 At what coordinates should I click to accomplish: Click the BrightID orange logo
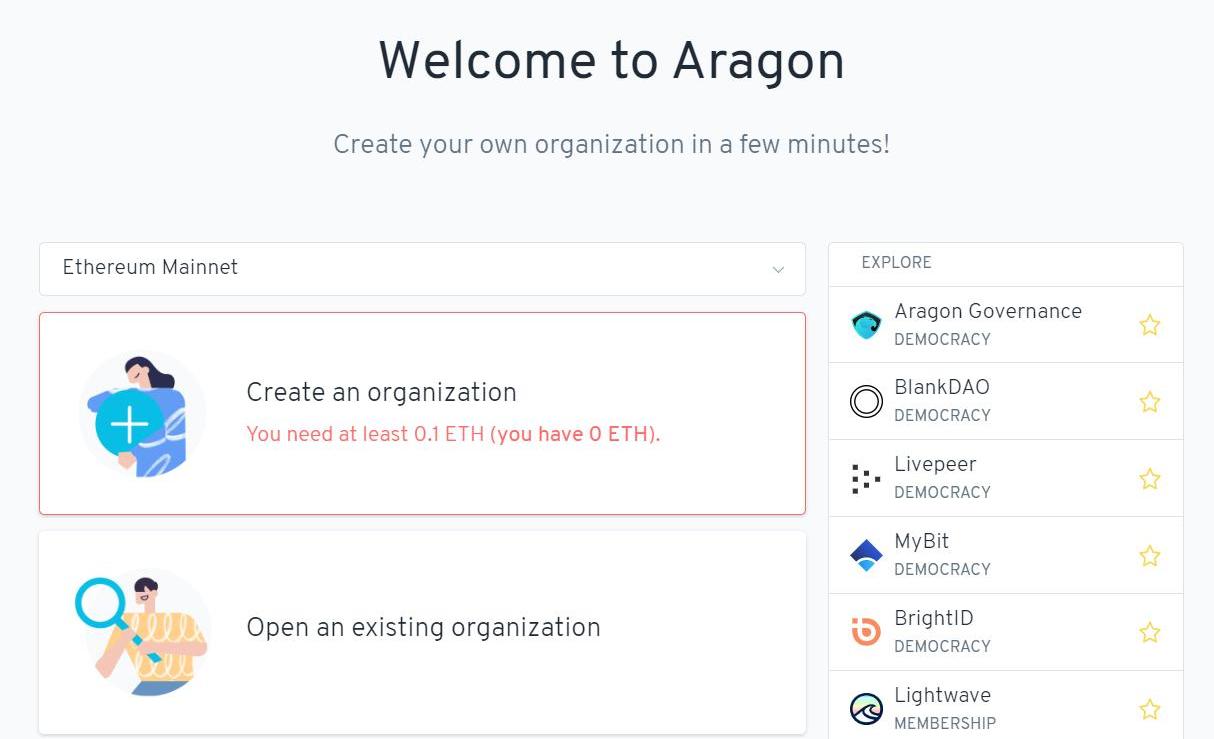point(866,632)
